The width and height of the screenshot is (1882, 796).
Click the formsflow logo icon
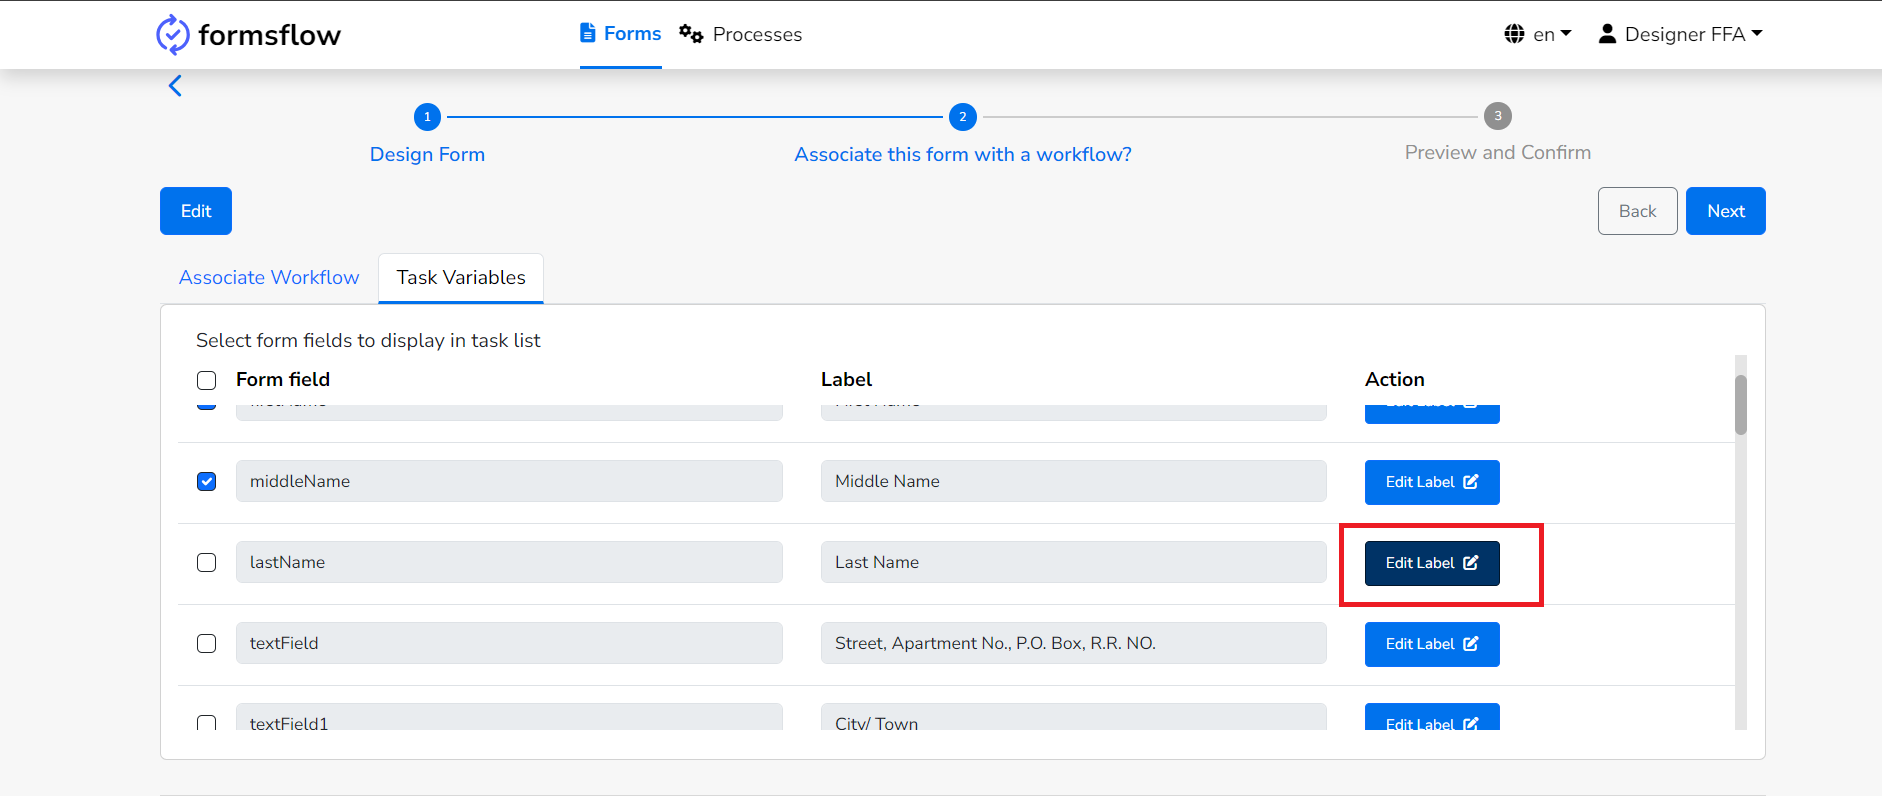[172, 35]
